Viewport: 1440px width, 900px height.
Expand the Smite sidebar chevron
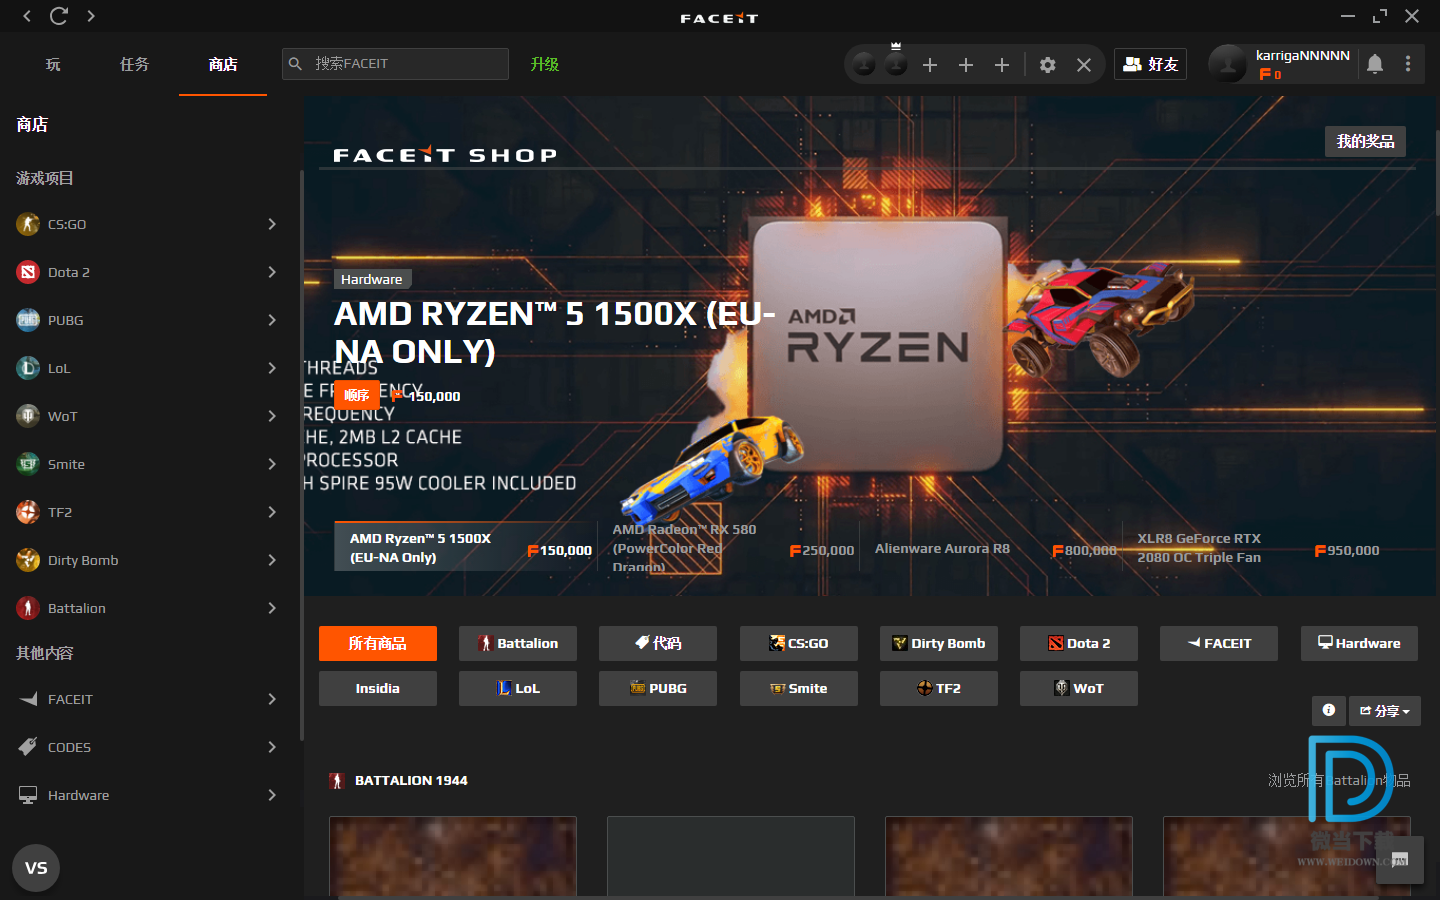pyautogui.click(x=272, y=464)
